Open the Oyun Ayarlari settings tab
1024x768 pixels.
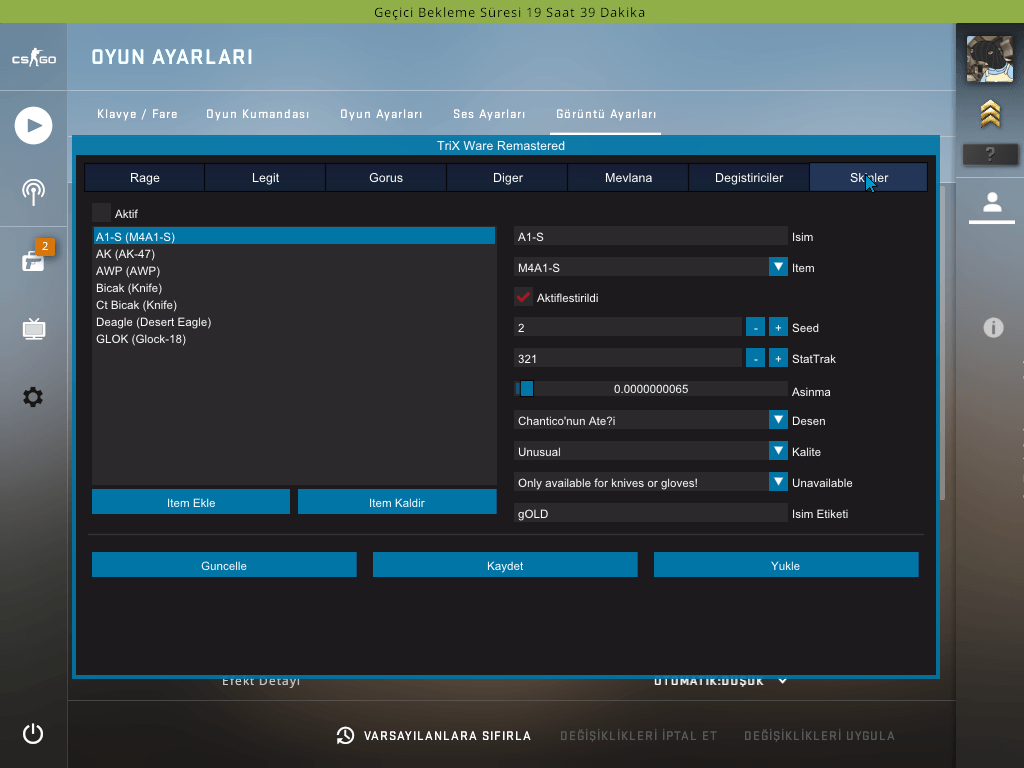click(x=381, y=114)
